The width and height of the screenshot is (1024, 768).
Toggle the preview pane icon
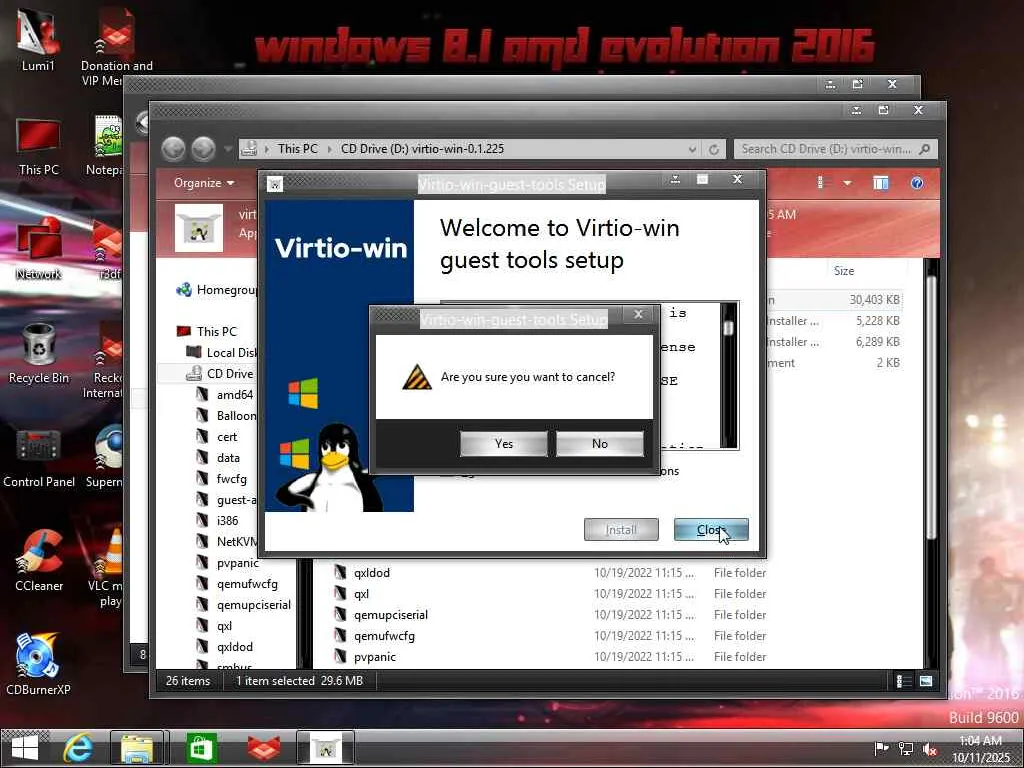[x=881, y=183]
